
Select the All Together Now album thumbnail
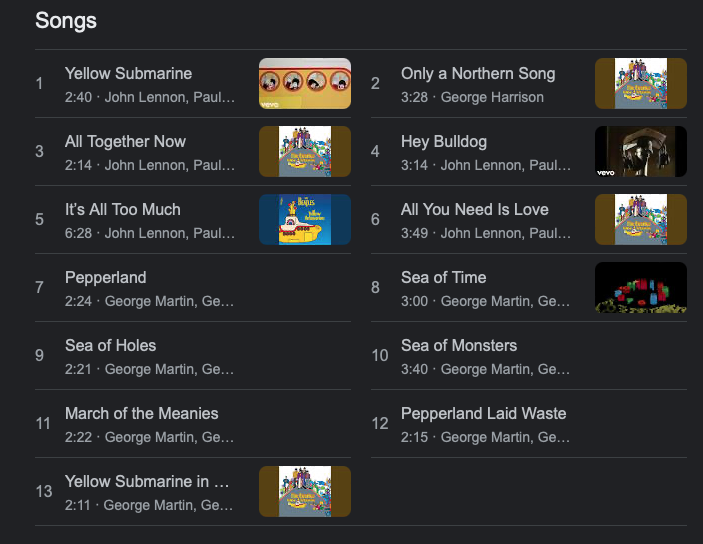point(305,151)
